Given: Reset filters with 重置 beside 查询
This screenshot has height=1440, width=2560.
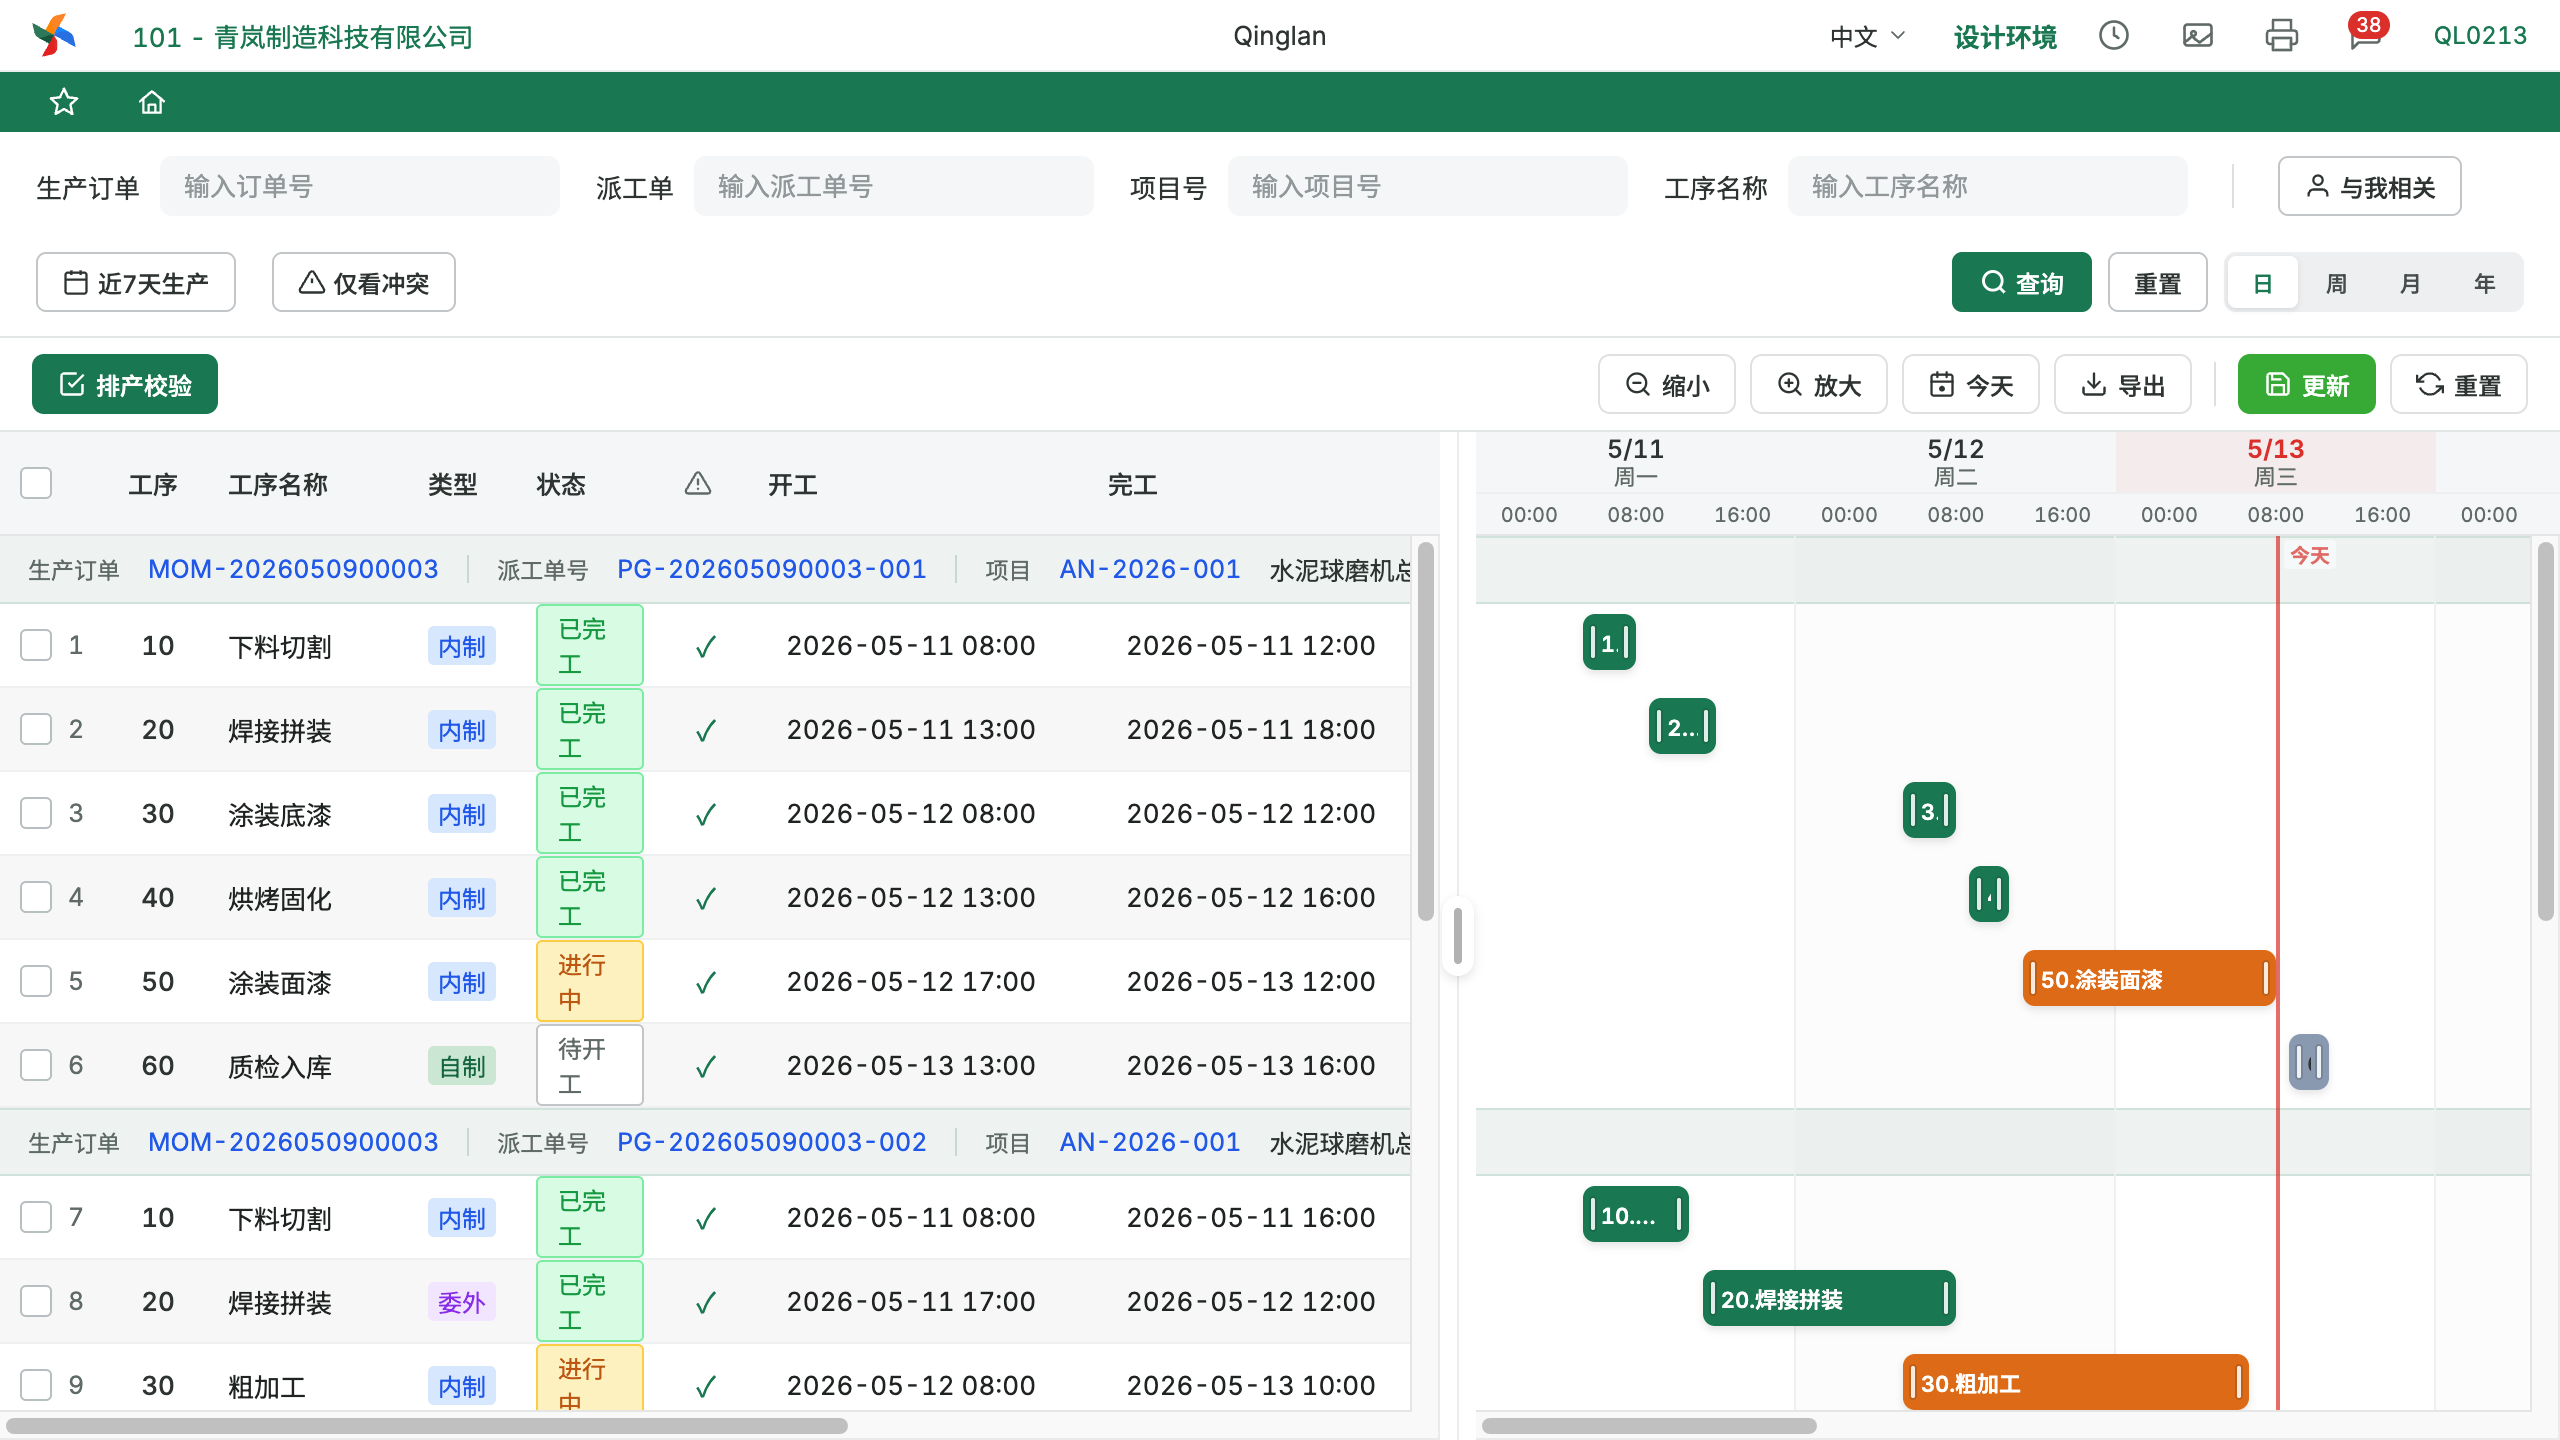Looking at the screenshot, I should tap(2158, 282).
